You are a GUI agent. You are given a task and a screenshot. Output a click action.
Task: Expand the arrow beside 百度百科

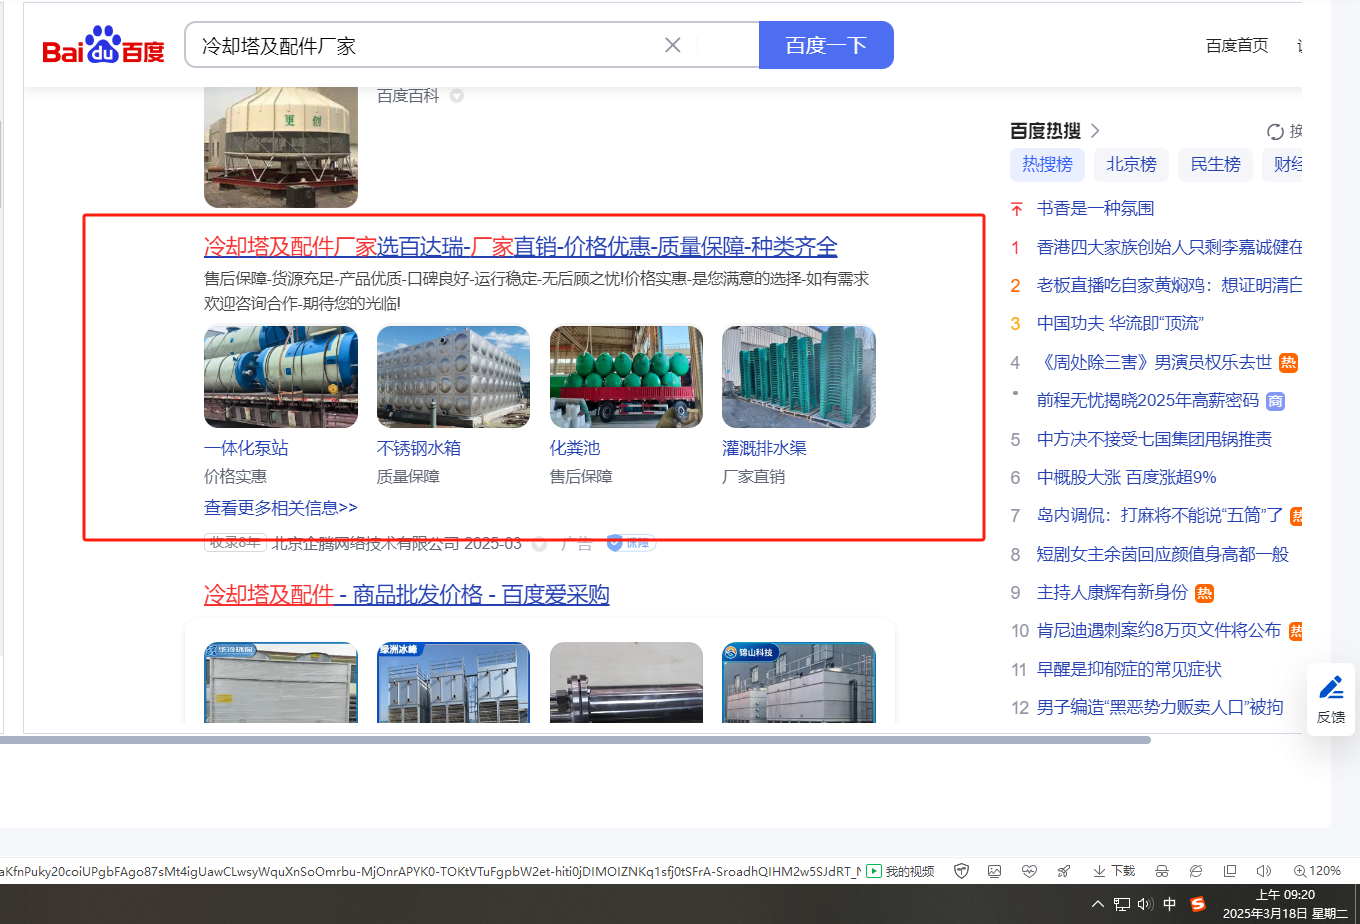click(x=457, y=96)
